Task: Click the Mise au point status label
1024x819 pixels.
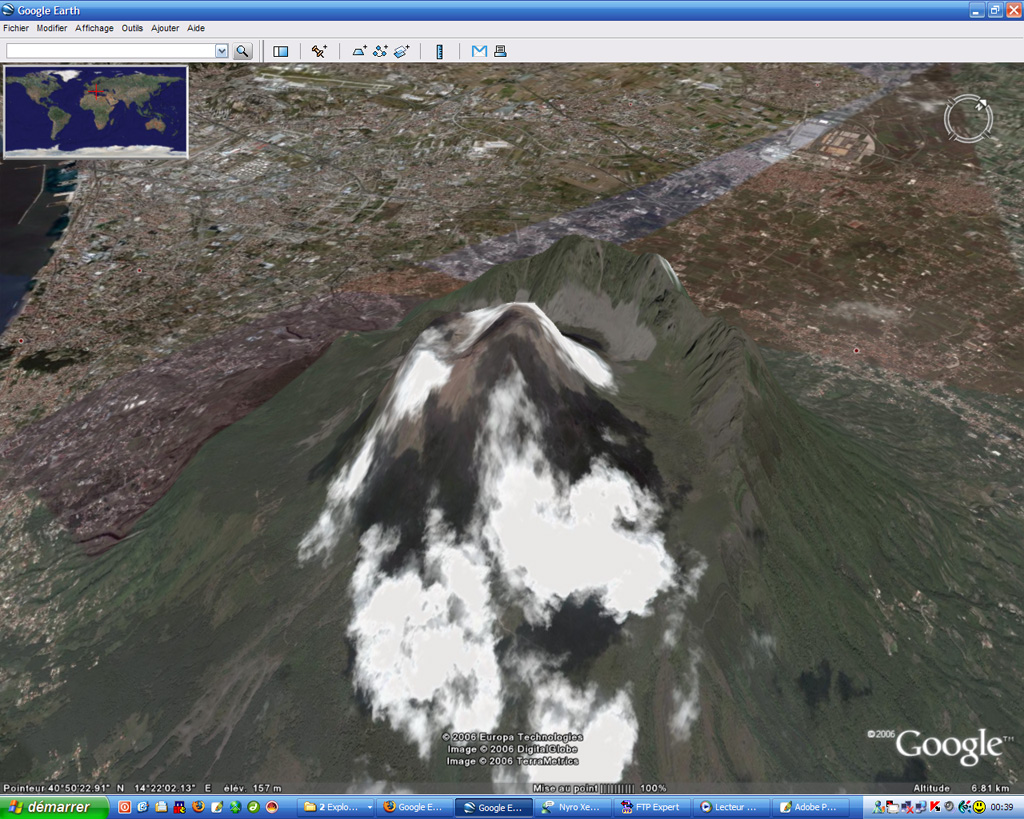Action: [x=565, y=788]
